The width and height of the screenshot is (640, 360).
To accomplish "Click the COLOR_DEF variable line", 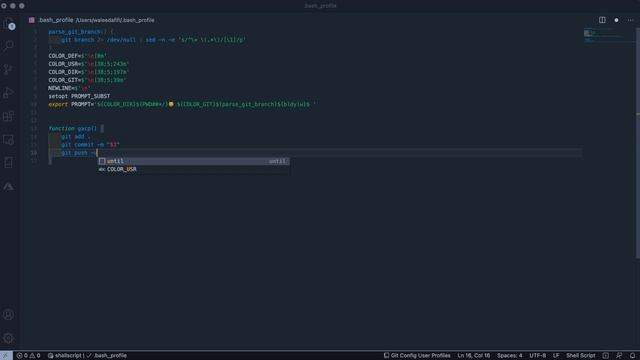I will click(x=78, y=56).
